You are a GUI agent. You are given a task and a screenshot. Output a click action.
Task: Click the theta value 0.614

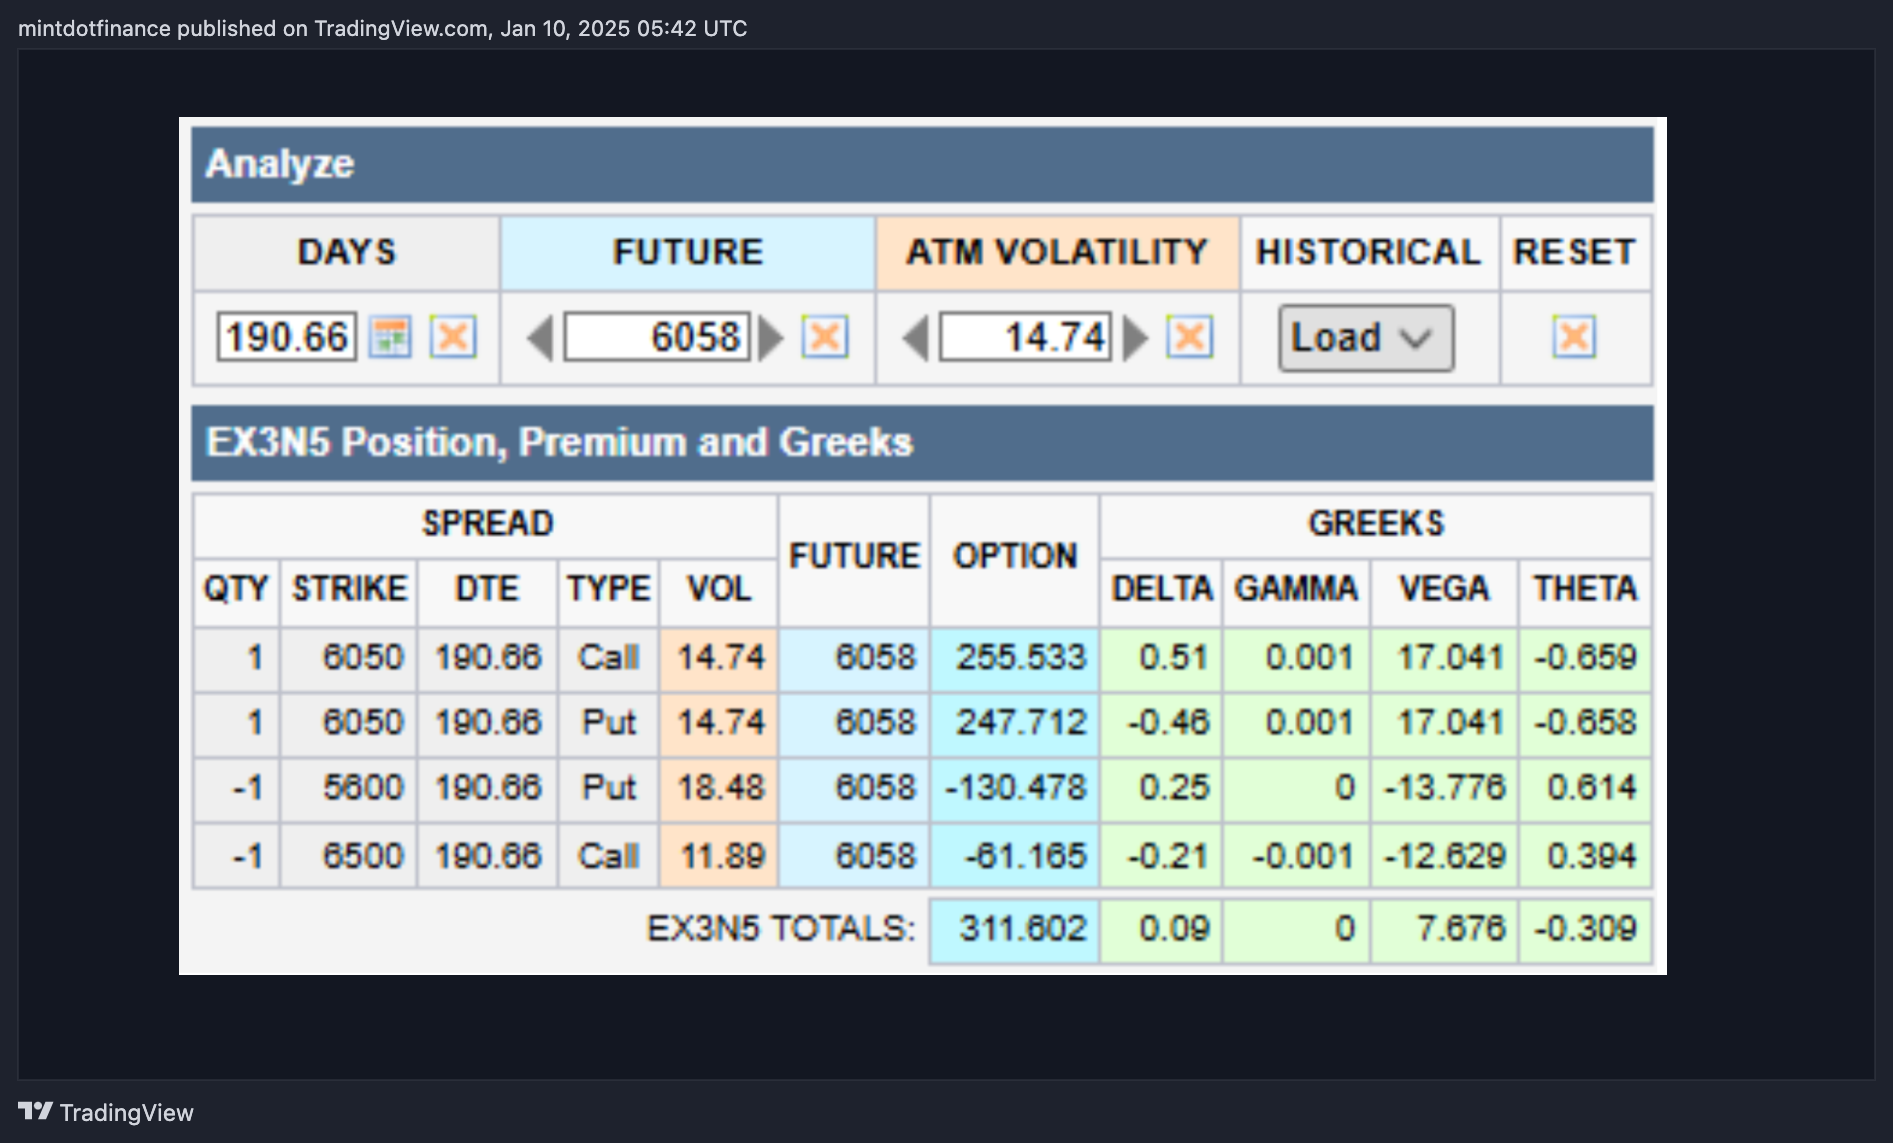[1585, 788]
